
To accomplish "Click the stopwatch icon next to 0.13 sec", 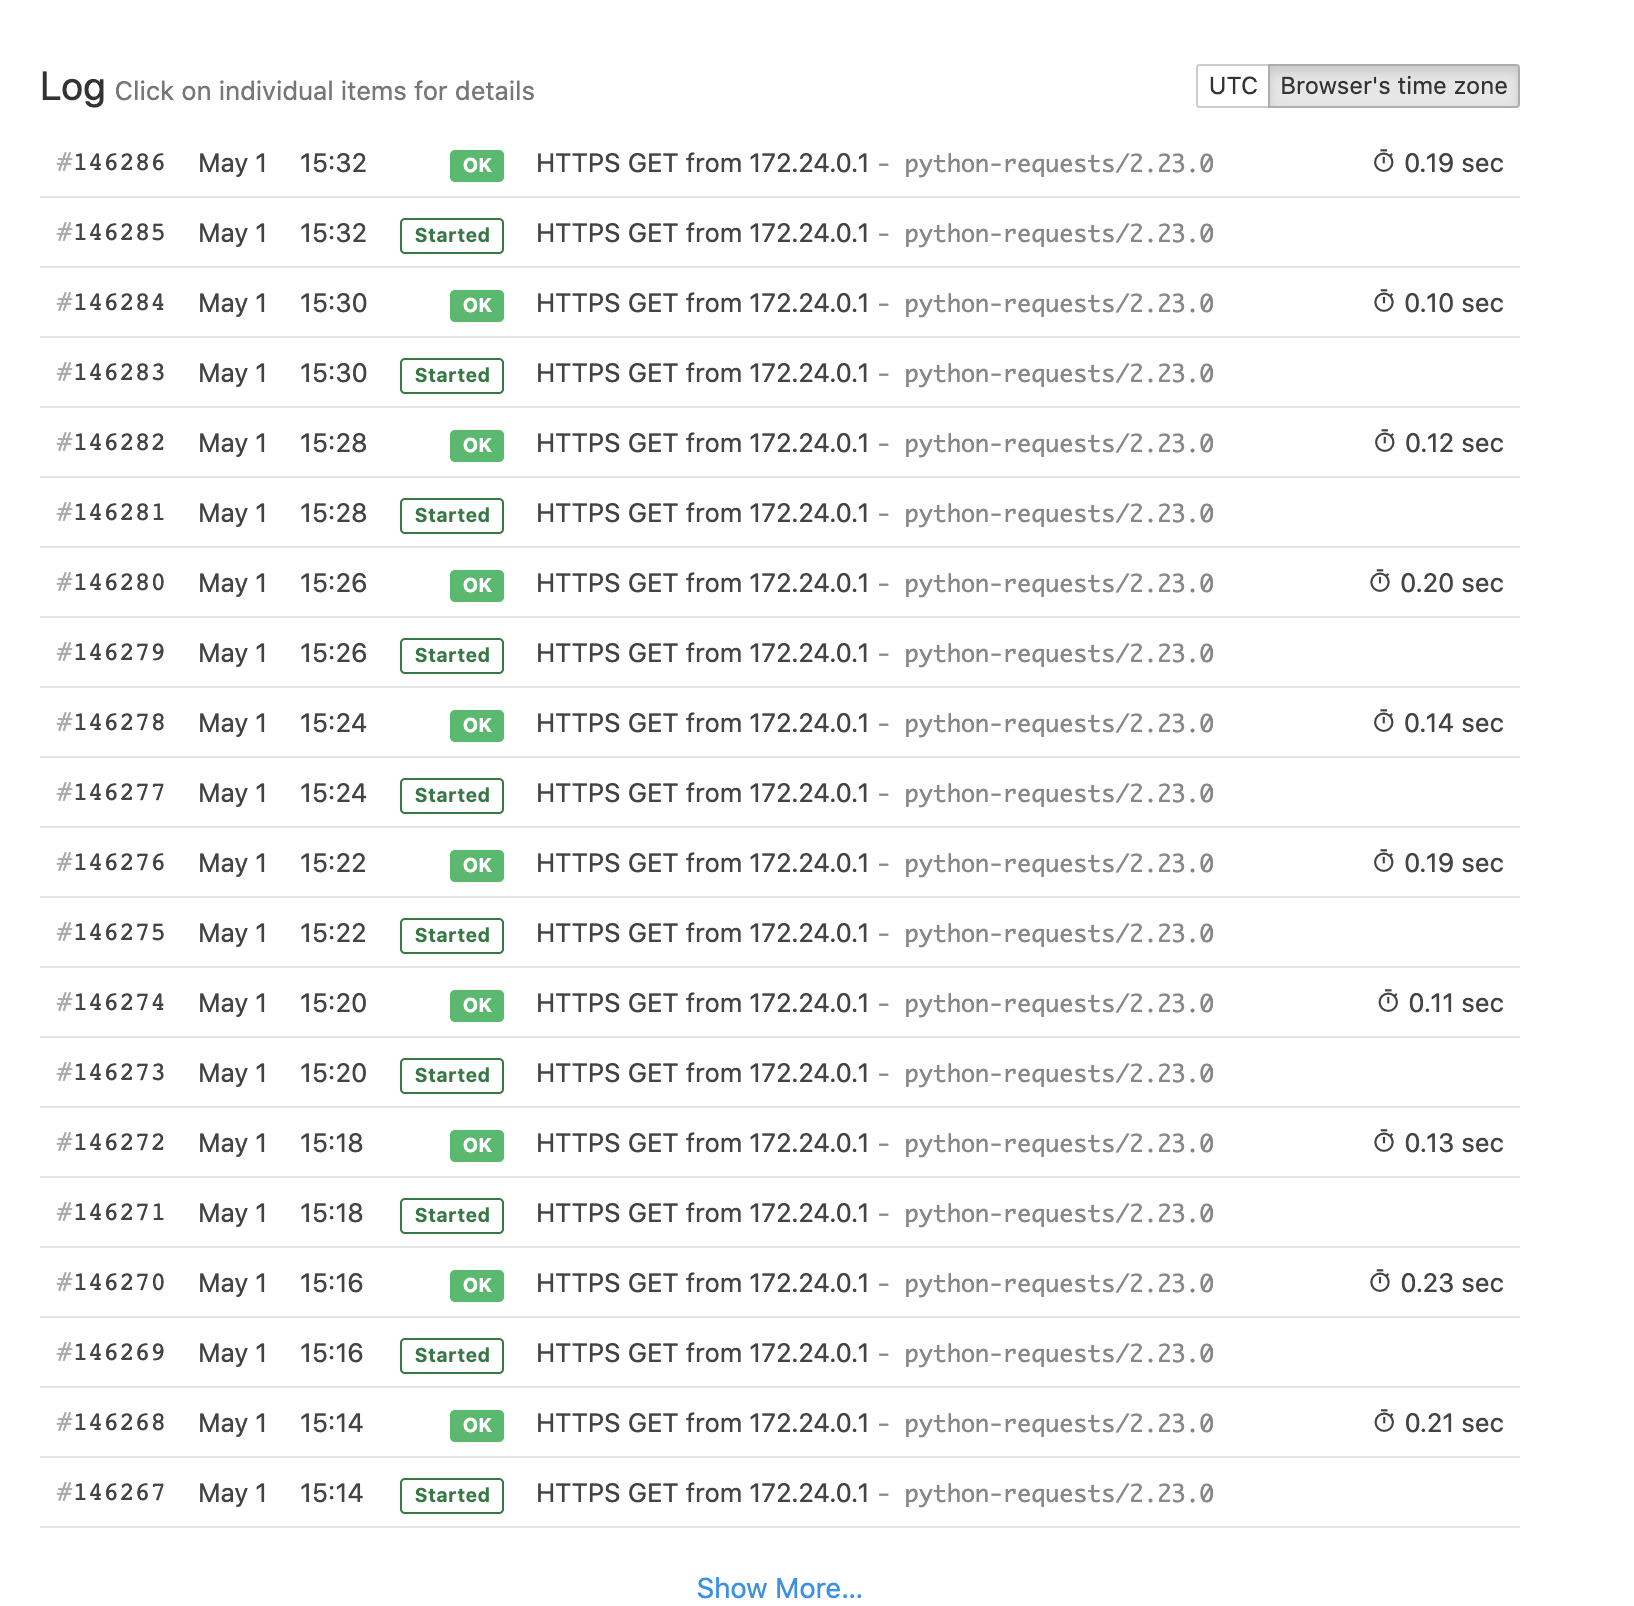I will click(1383, 1143).
